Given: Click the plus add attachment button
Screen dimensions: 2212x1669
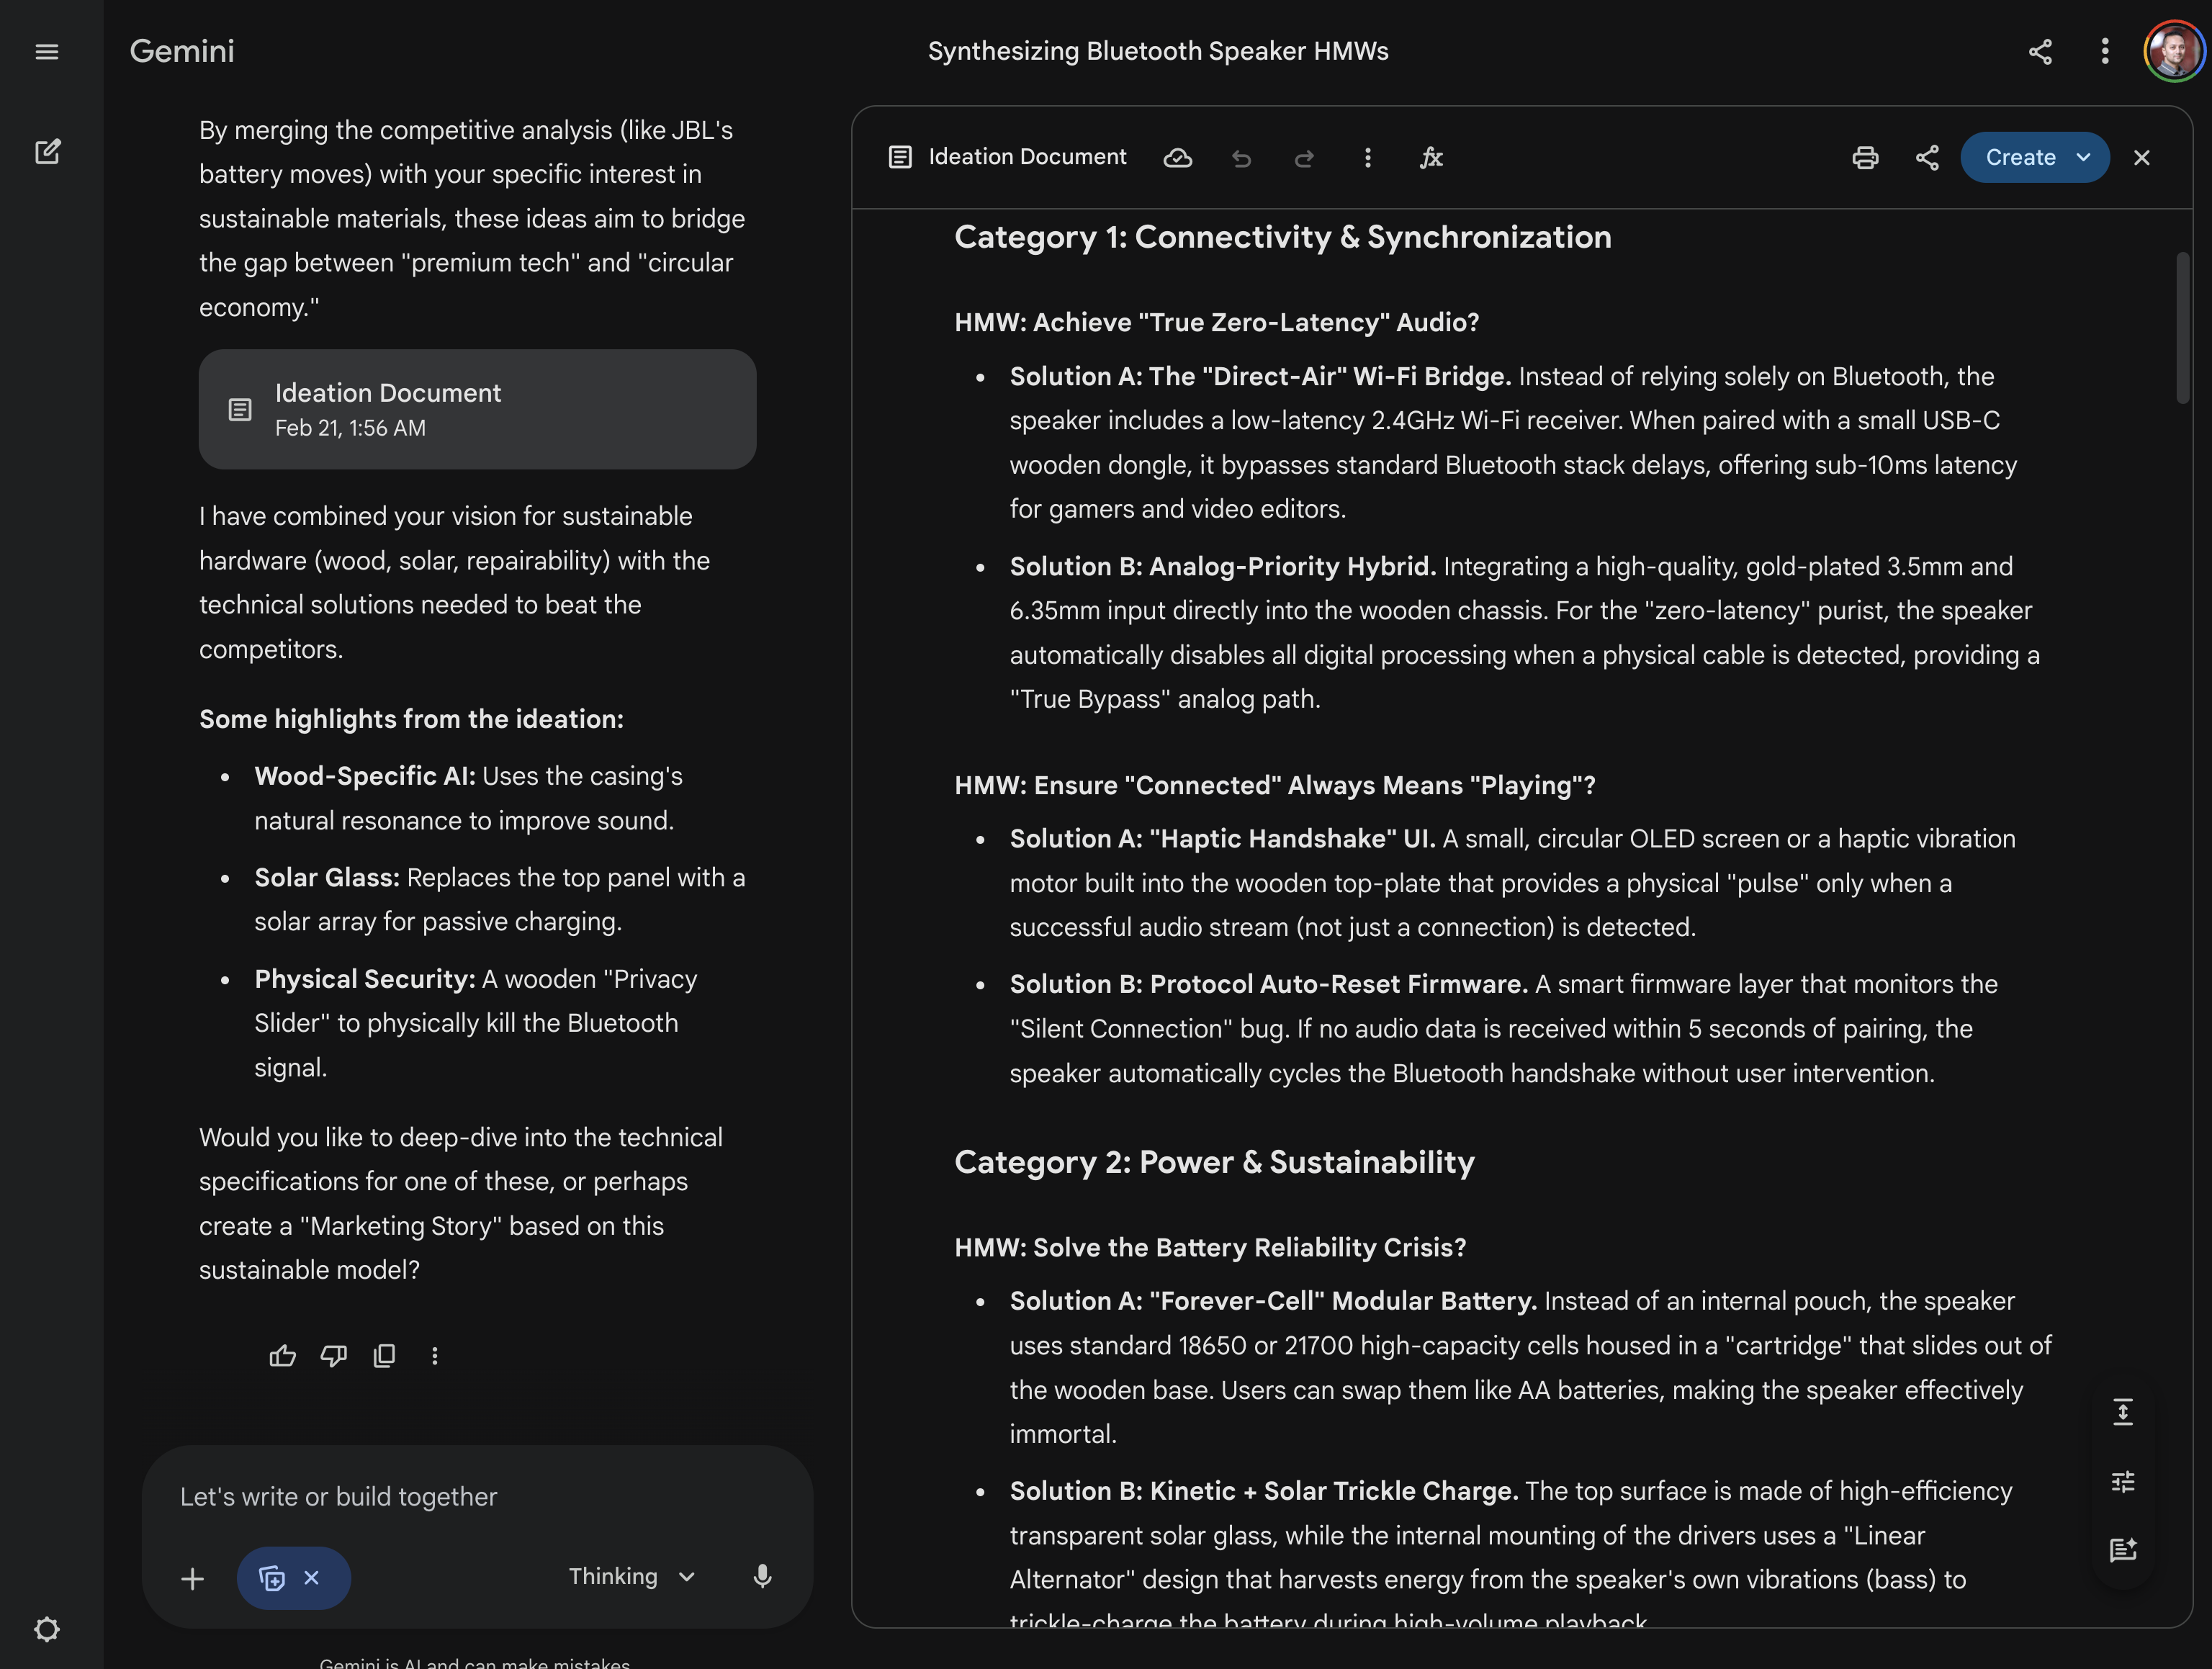Looking at the screenshot, I should pos(193,1579).
